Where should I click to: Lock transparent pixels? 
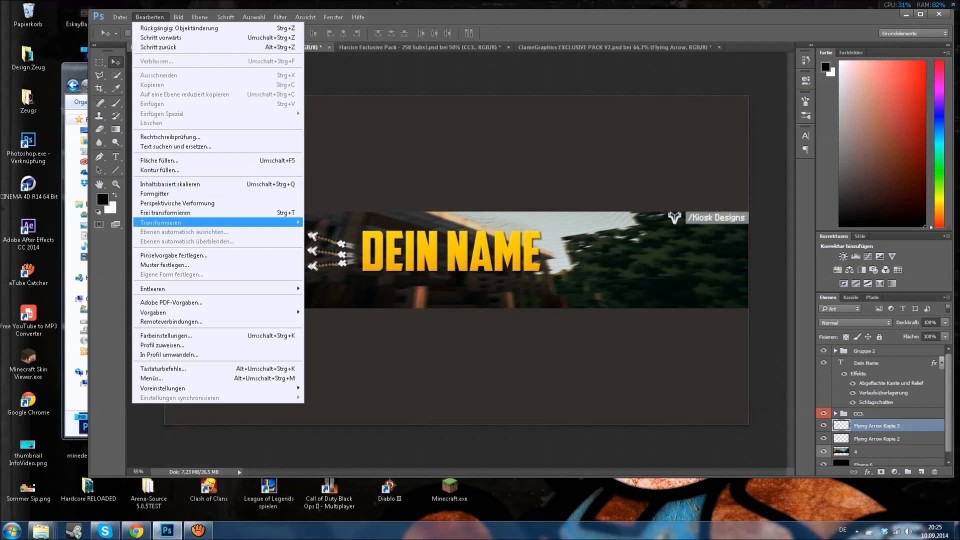(846, 337)
